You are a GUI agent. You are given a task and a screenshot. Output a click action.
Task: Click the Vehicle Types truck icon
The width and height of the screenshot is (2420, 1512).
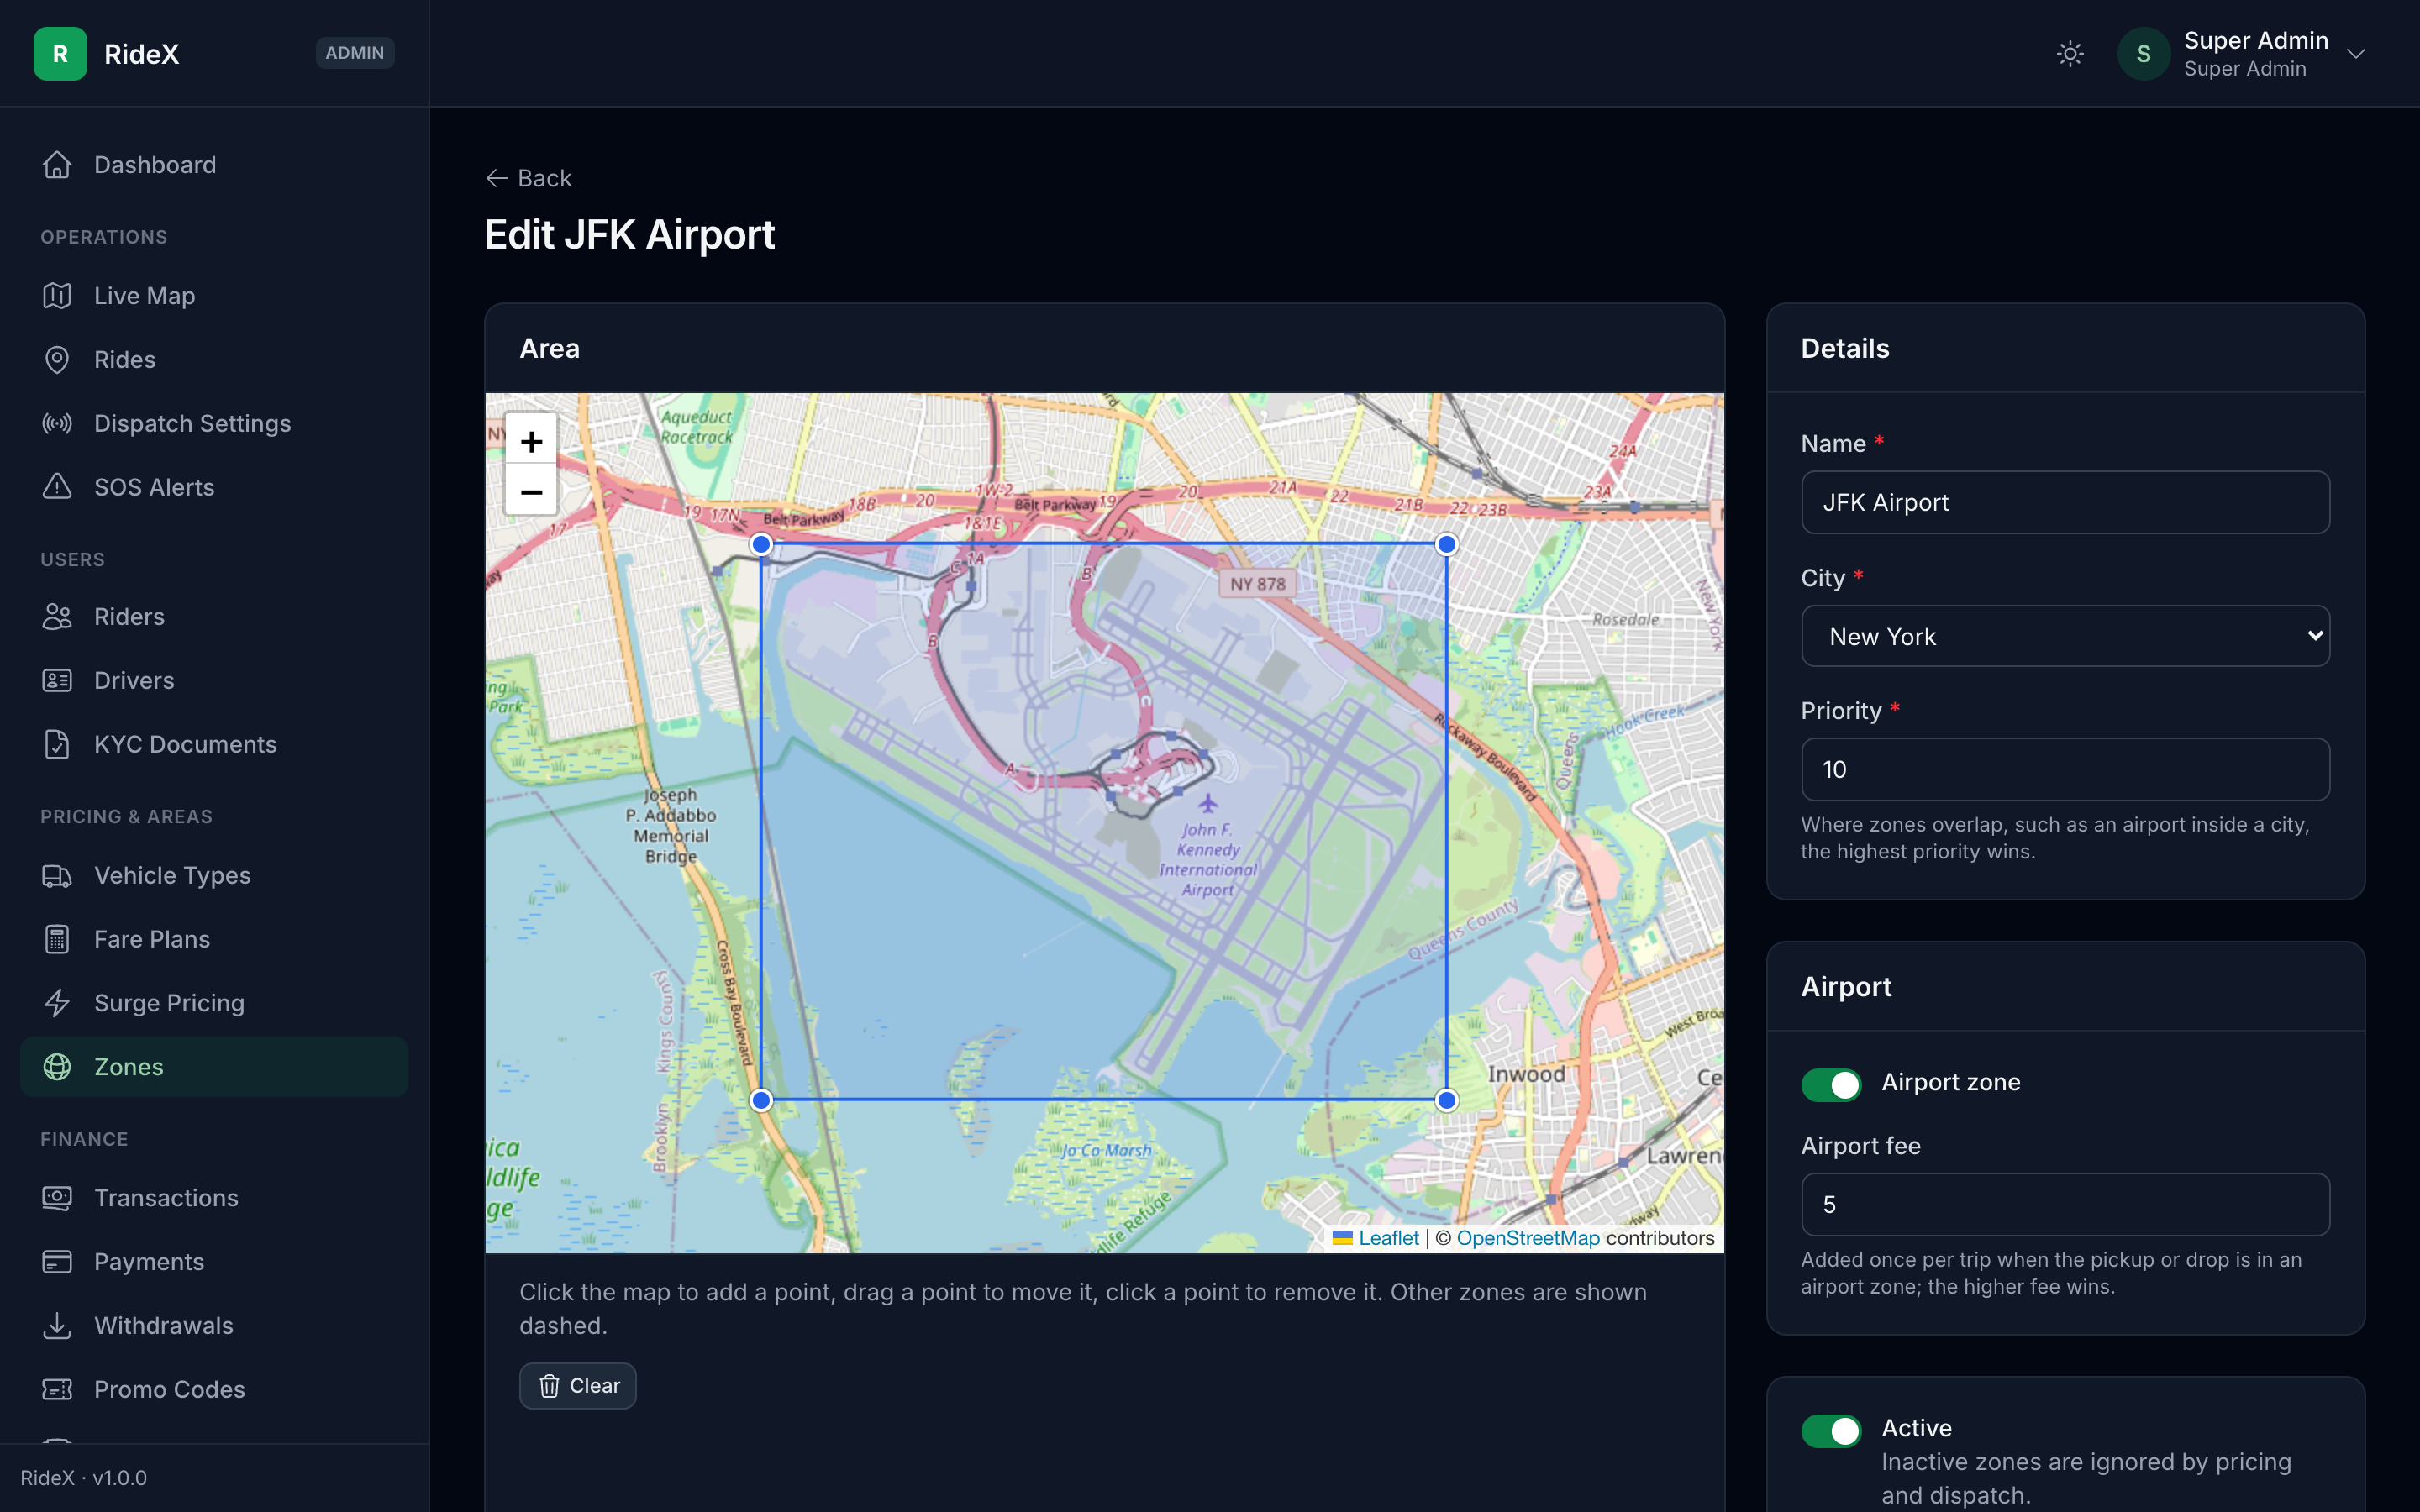coord(57,876)
